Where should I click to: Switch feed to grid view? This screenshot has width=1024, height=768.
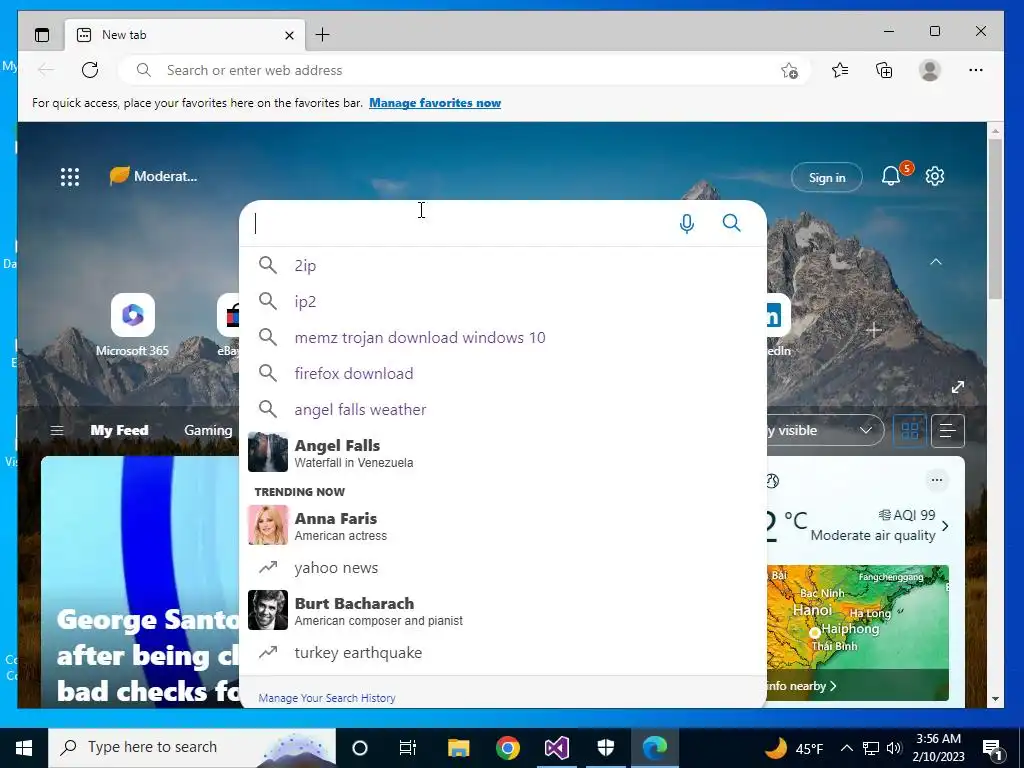coord(910,430)
